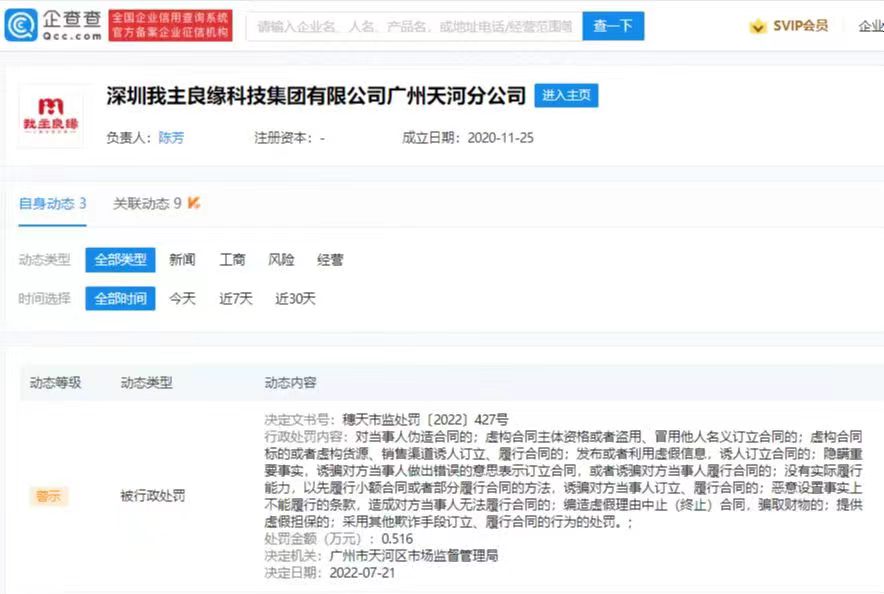Click the VIP badge next to 关联动态

193,203
